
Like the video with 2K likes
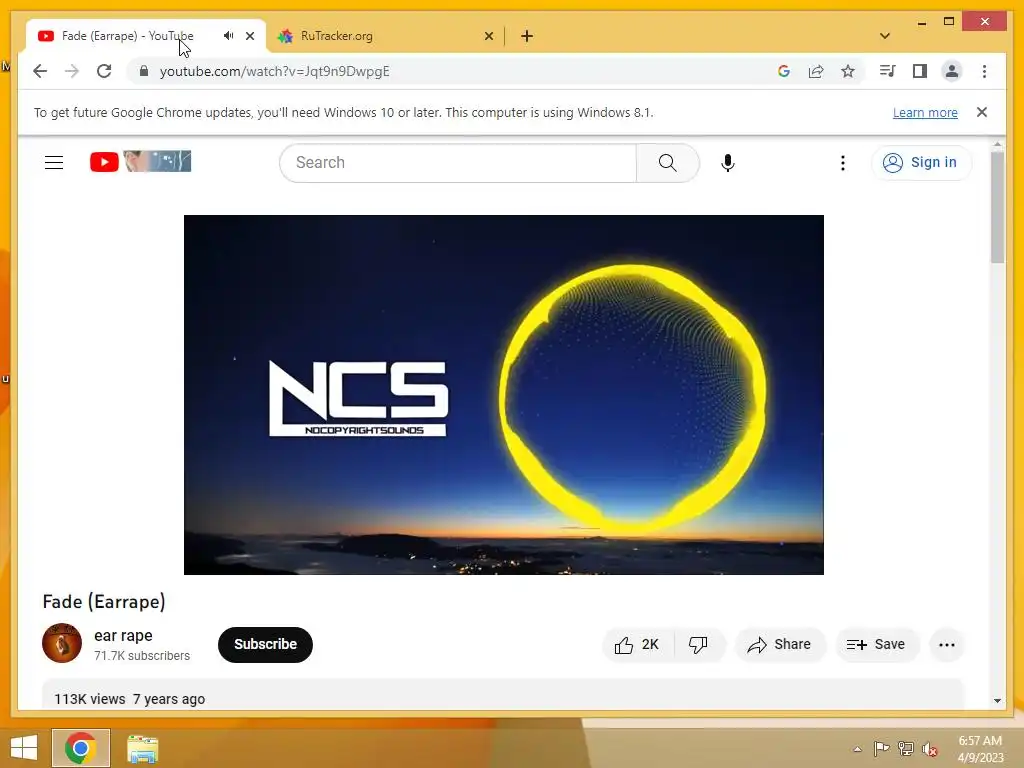(637, 645)
